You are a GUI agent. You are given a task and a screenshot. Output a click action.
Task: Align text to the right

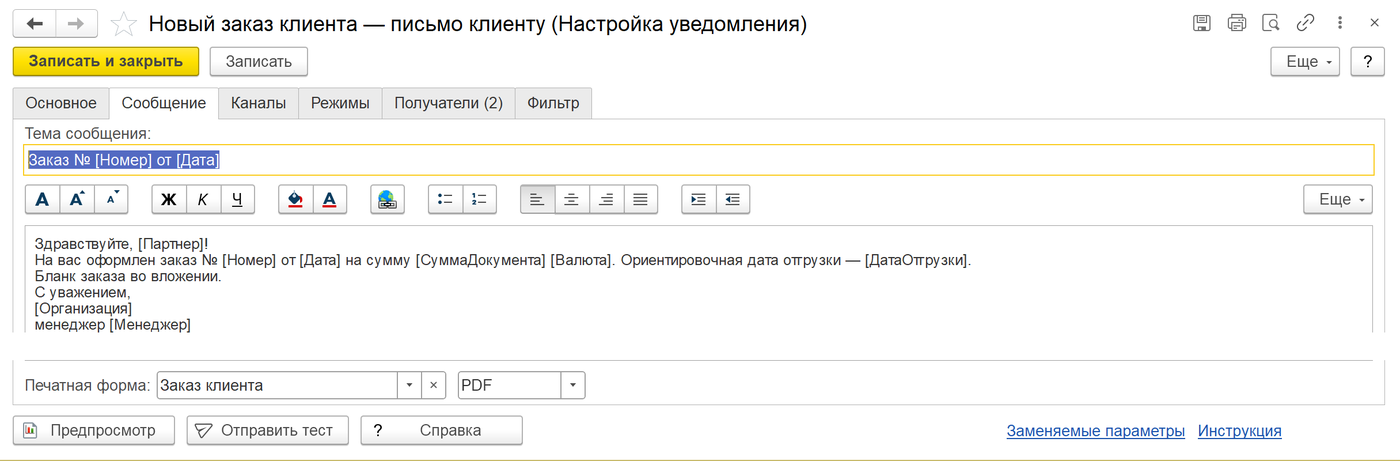coord(606,199)
